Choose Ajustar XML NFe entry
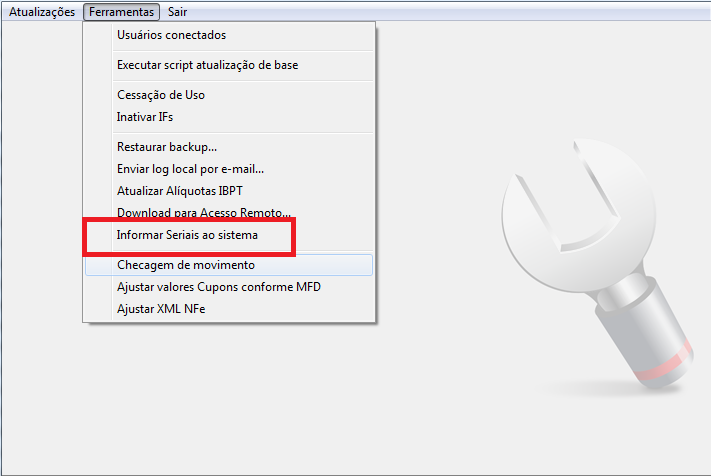Screen dimensions: 711x476 coord(160,309)
